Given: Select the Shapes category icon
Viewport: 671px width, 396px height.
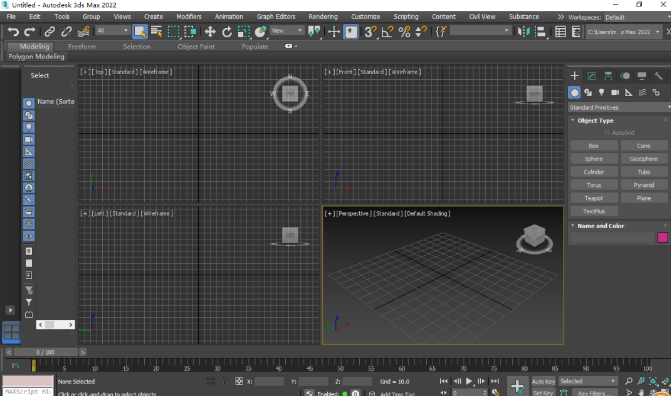Looking at the screenshot, I should (588, 92).
